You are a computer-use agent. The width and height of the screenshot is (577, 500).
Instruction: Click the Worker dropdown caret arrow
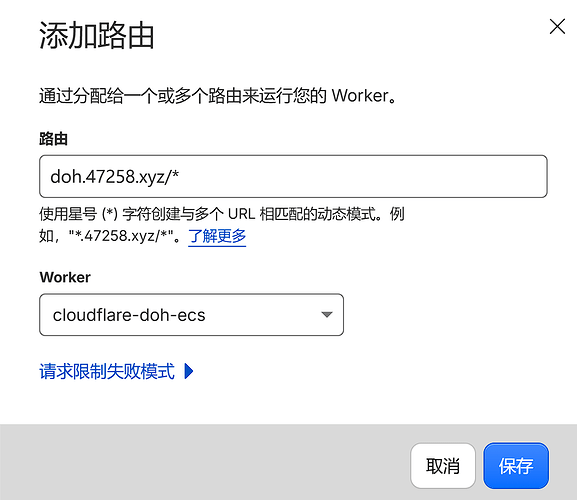(327, 315)
